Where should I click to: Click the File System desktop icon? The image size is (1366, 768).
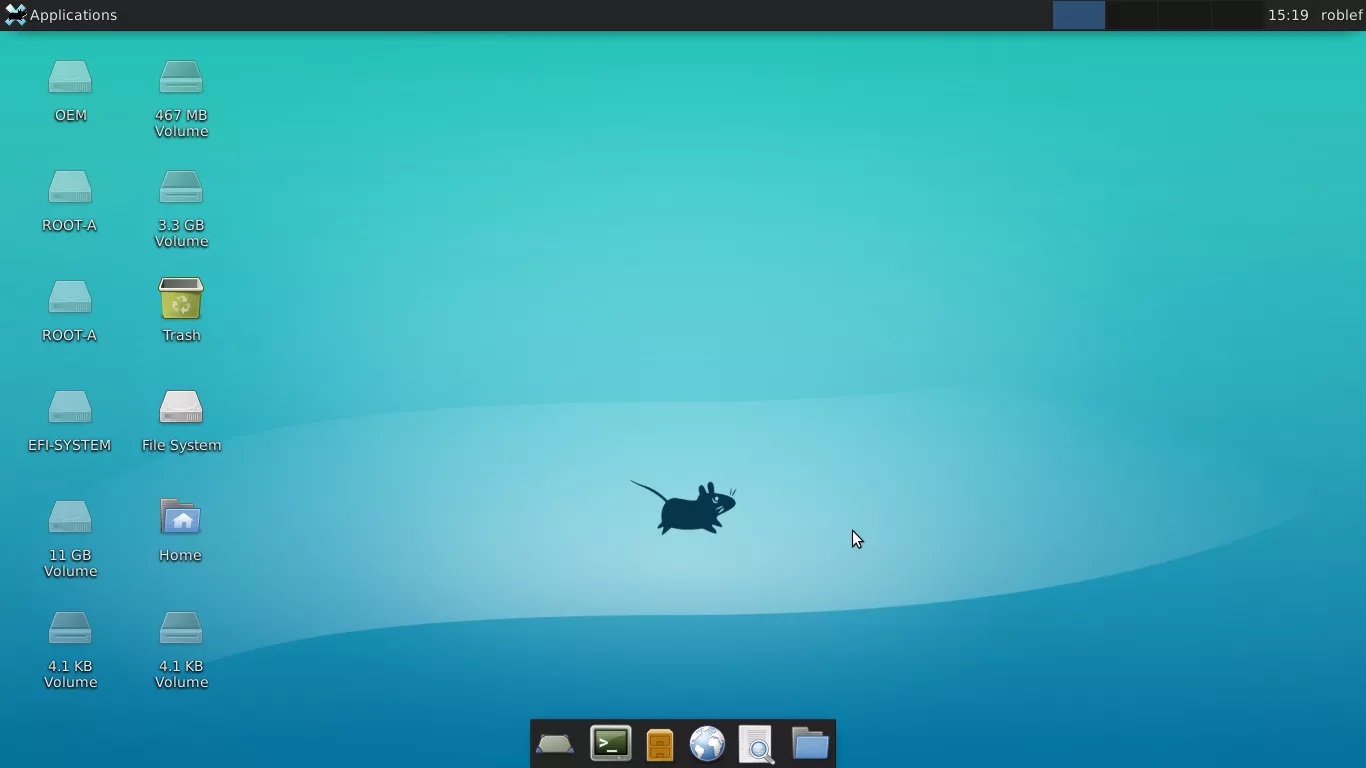point(181,409)
